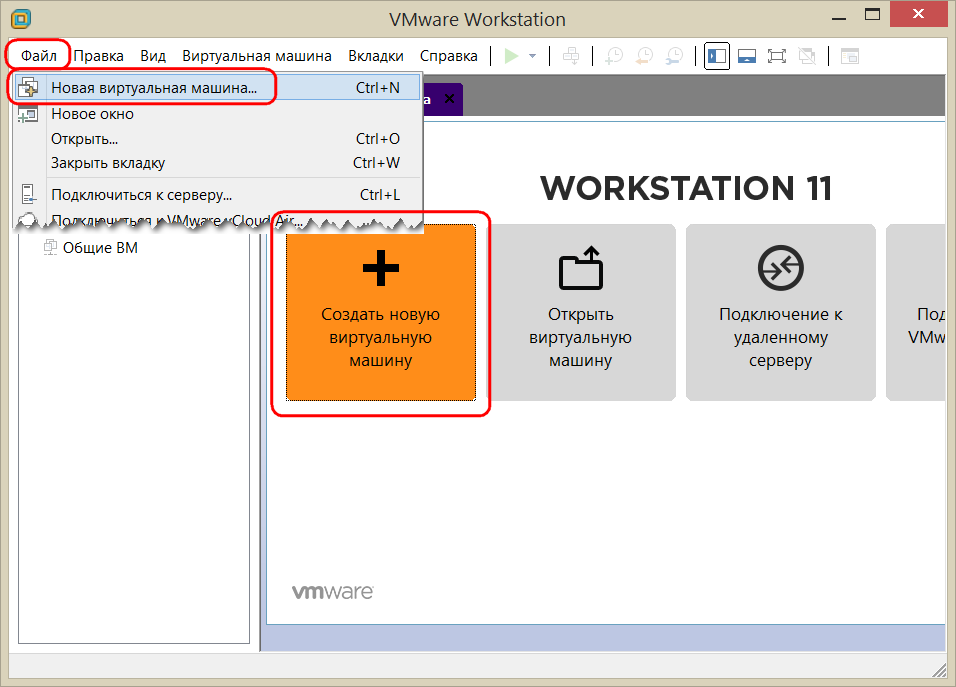Click Создать новую виртуальную машину tile
Viewport: 956px width, 687px height.
pos(381,312)
